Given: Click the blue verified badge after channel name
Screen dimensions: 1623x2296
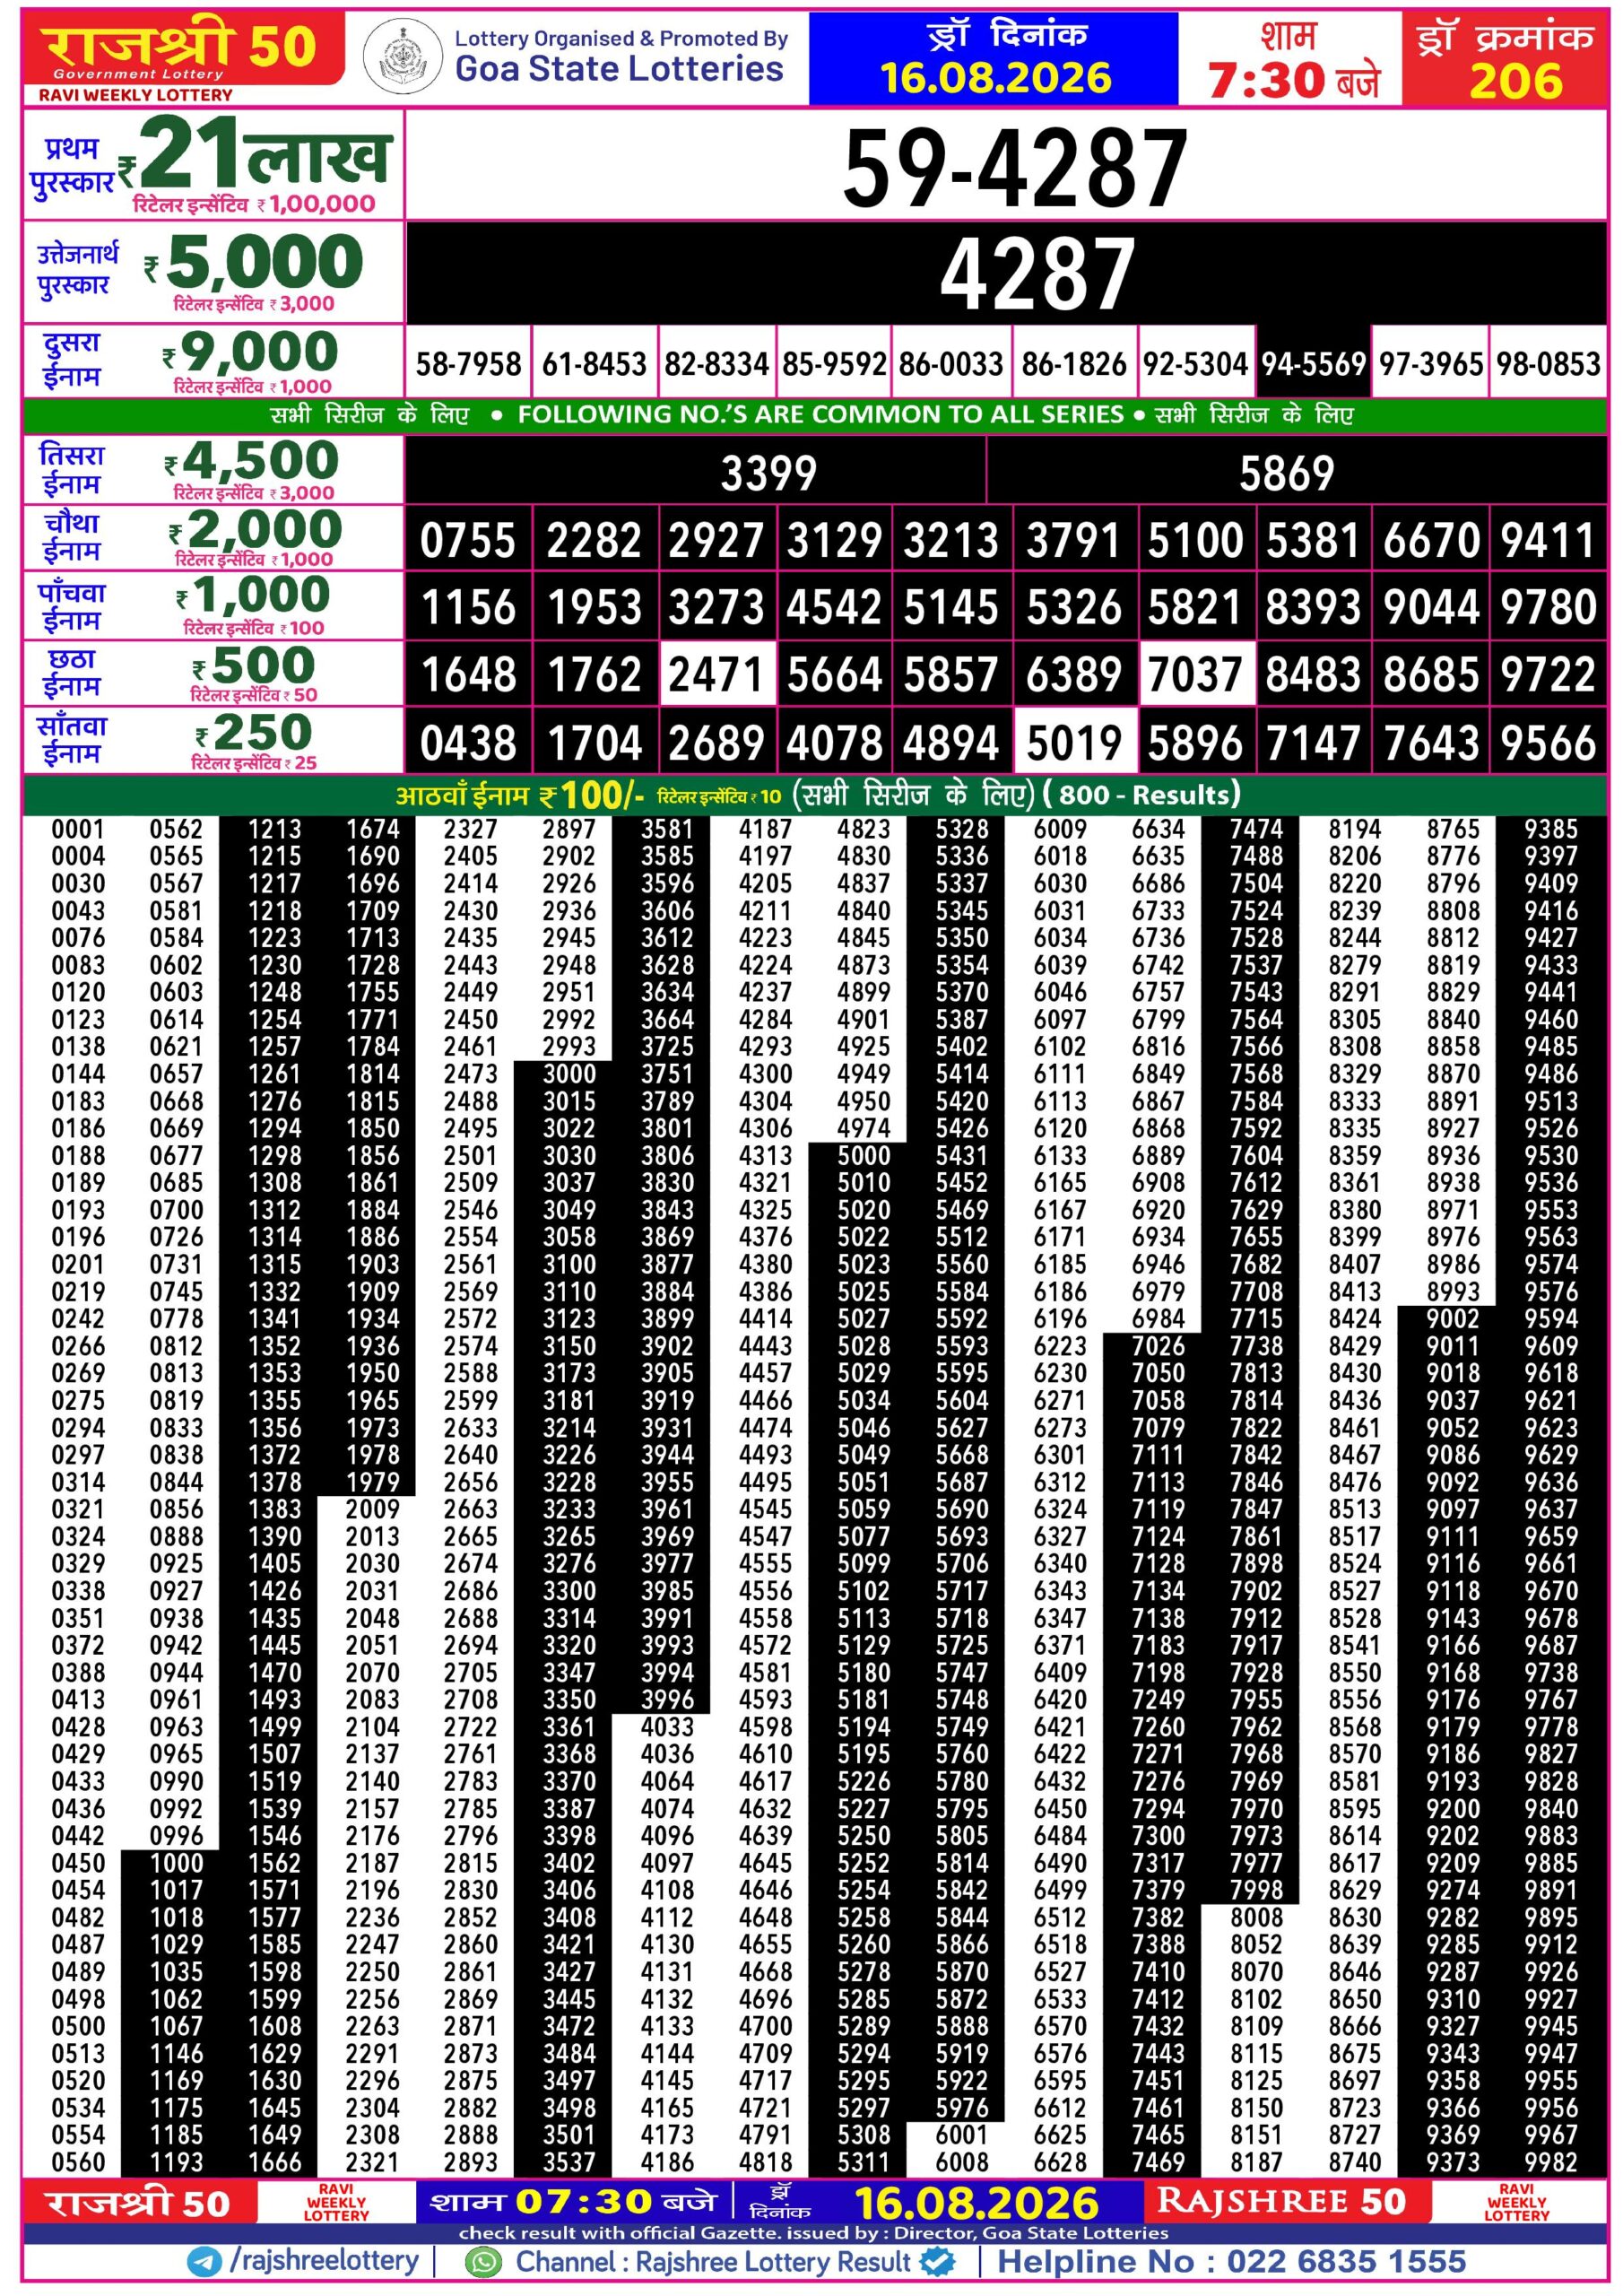Looking at the screenshot, I should point(937,2261).
